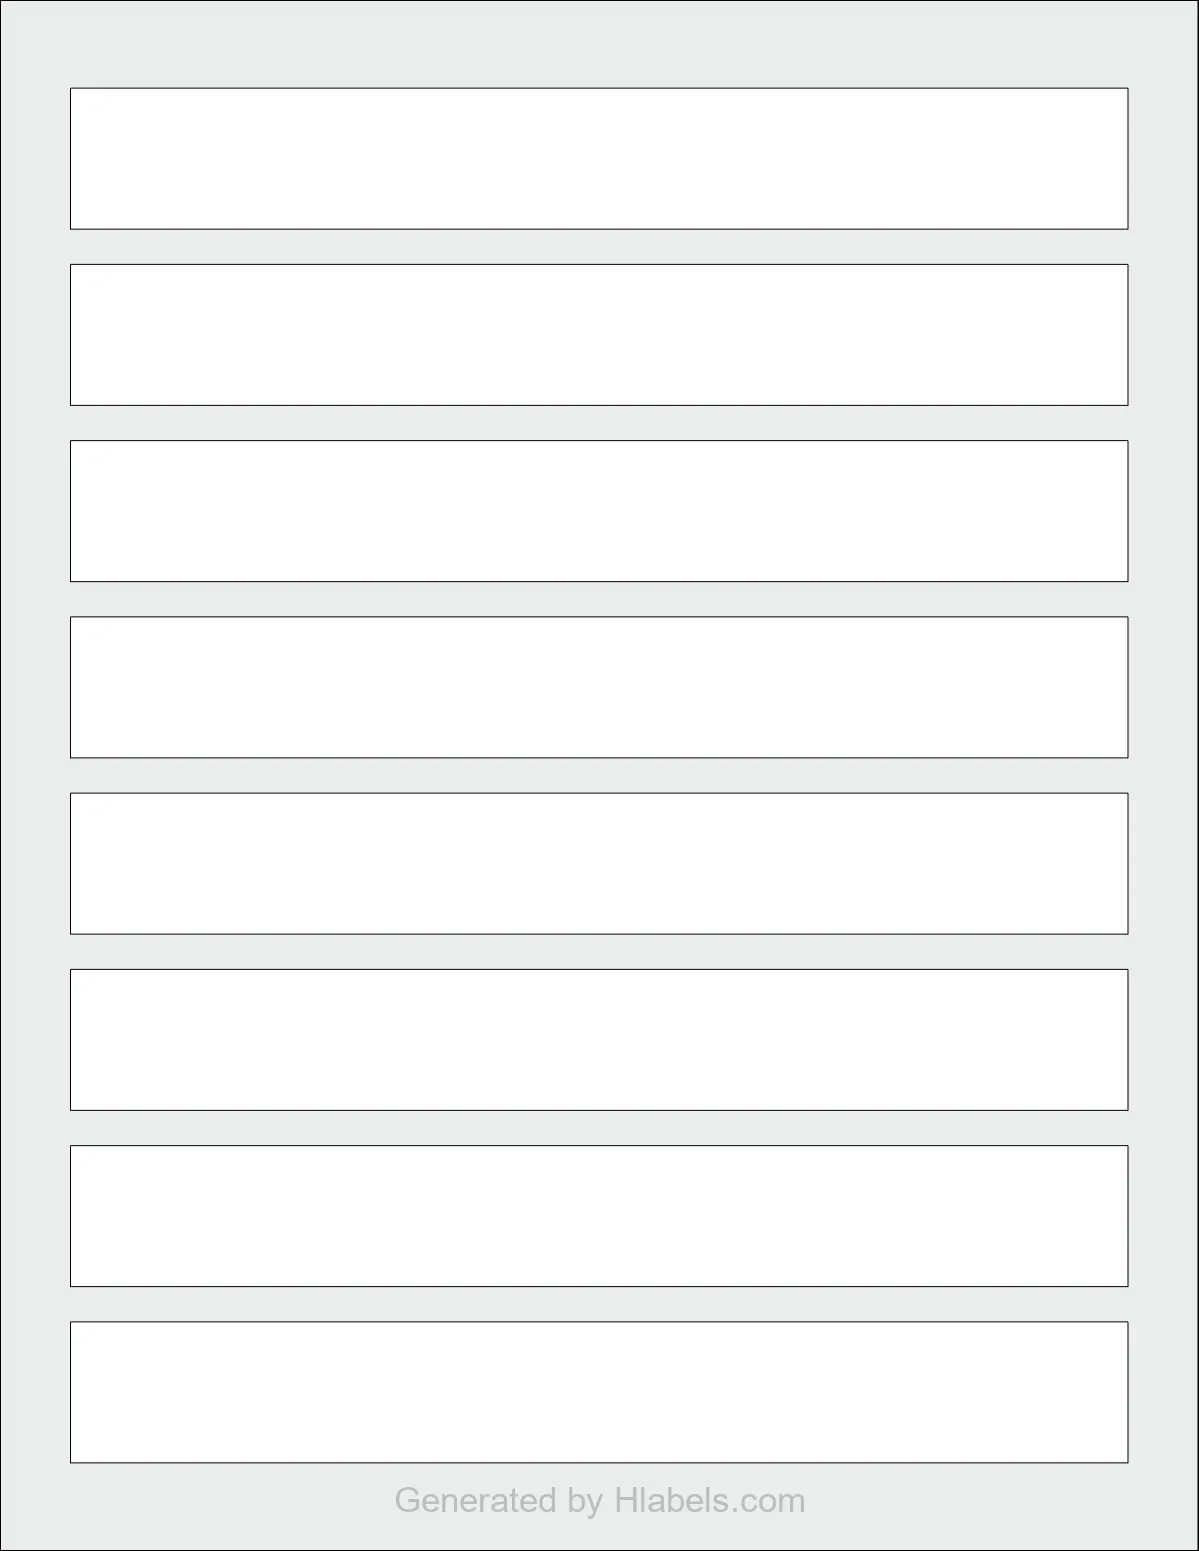
Task: Select the eighth label at bottom
Action: coord(599,1392)
